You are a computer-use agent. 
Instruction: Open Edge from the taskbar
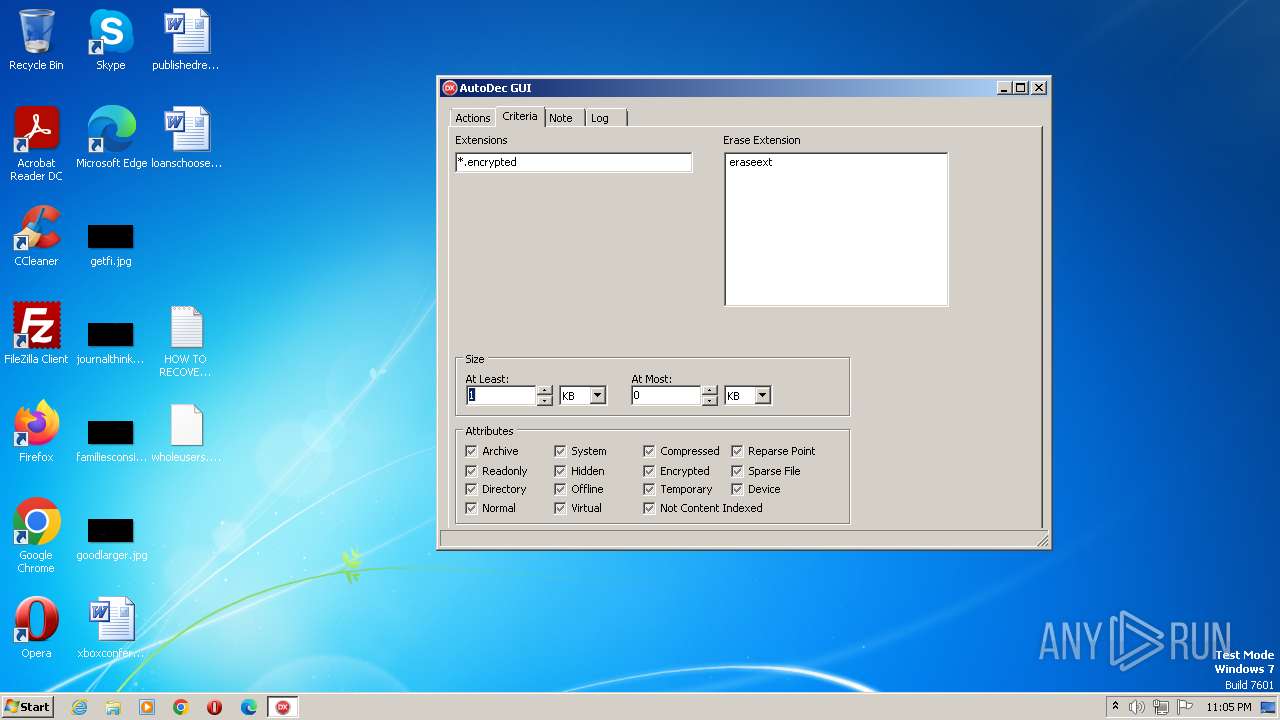pyautogui.click(x=249, y=707)
